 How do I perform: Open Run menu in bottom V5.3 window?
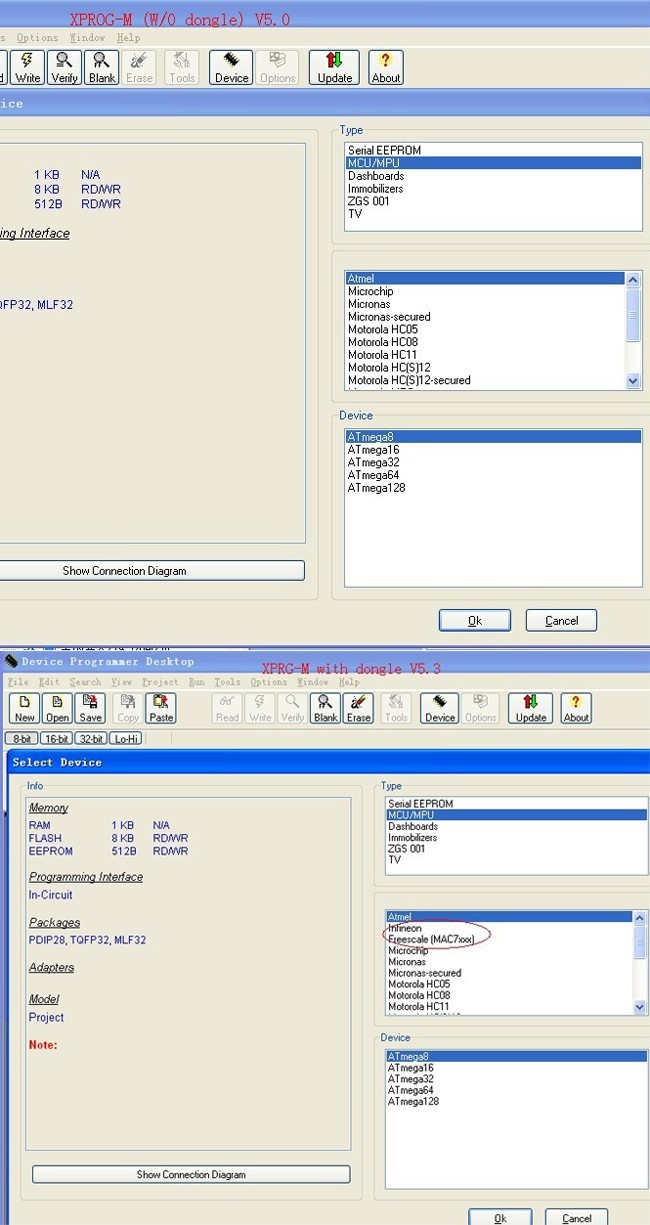tap(197, 682)
